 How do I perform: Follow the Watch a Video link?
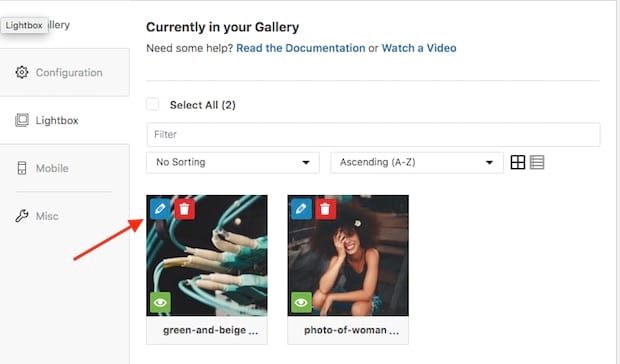click(x=419, y=48)
